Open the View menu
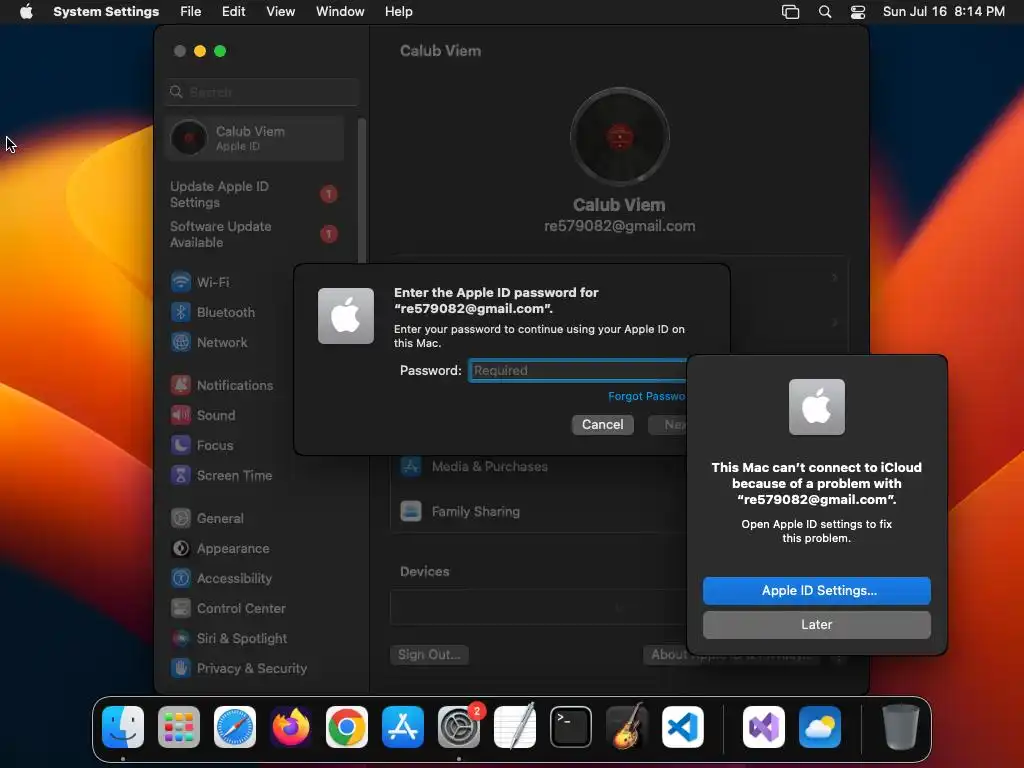The image size is (1024, 768). pos(280,12)
